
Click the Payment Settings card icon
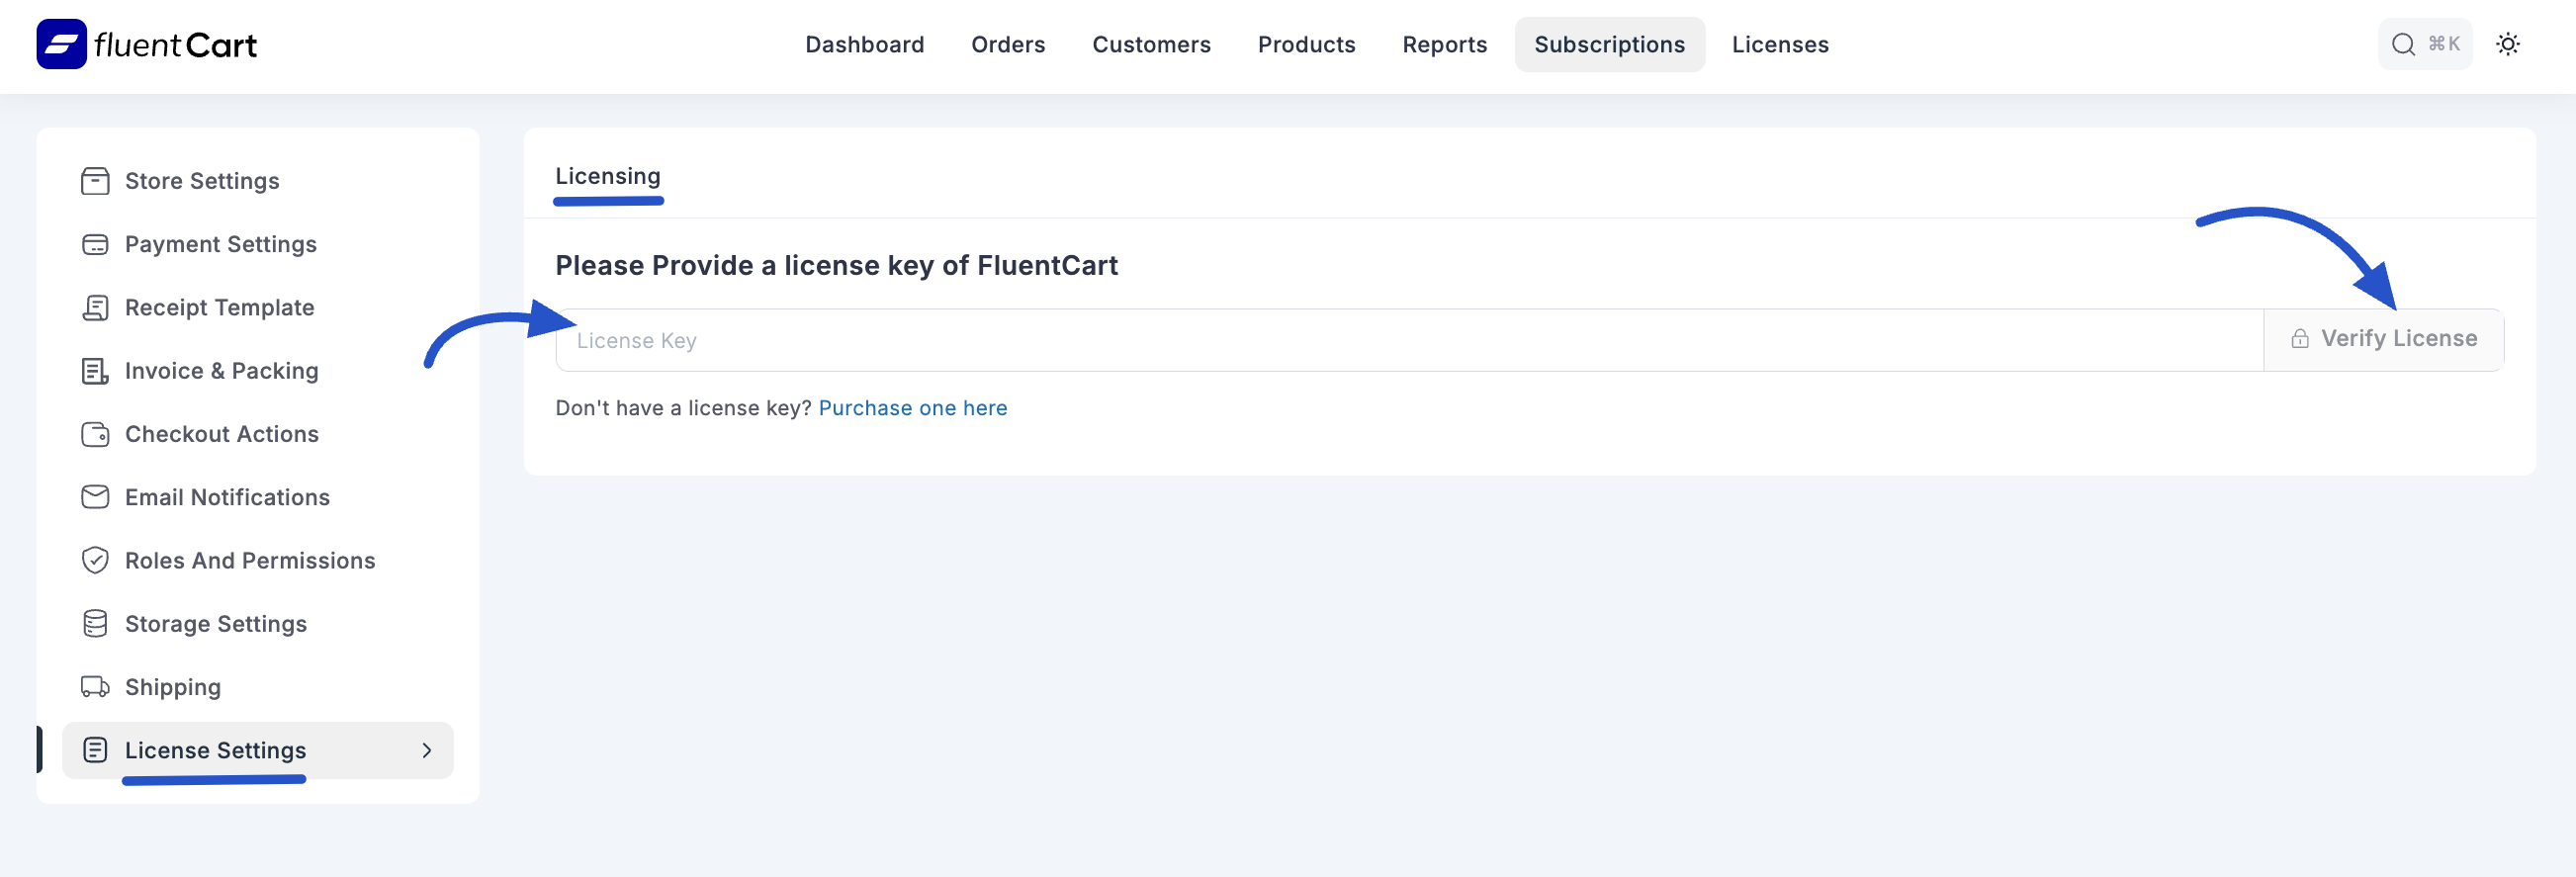(95, 244)
